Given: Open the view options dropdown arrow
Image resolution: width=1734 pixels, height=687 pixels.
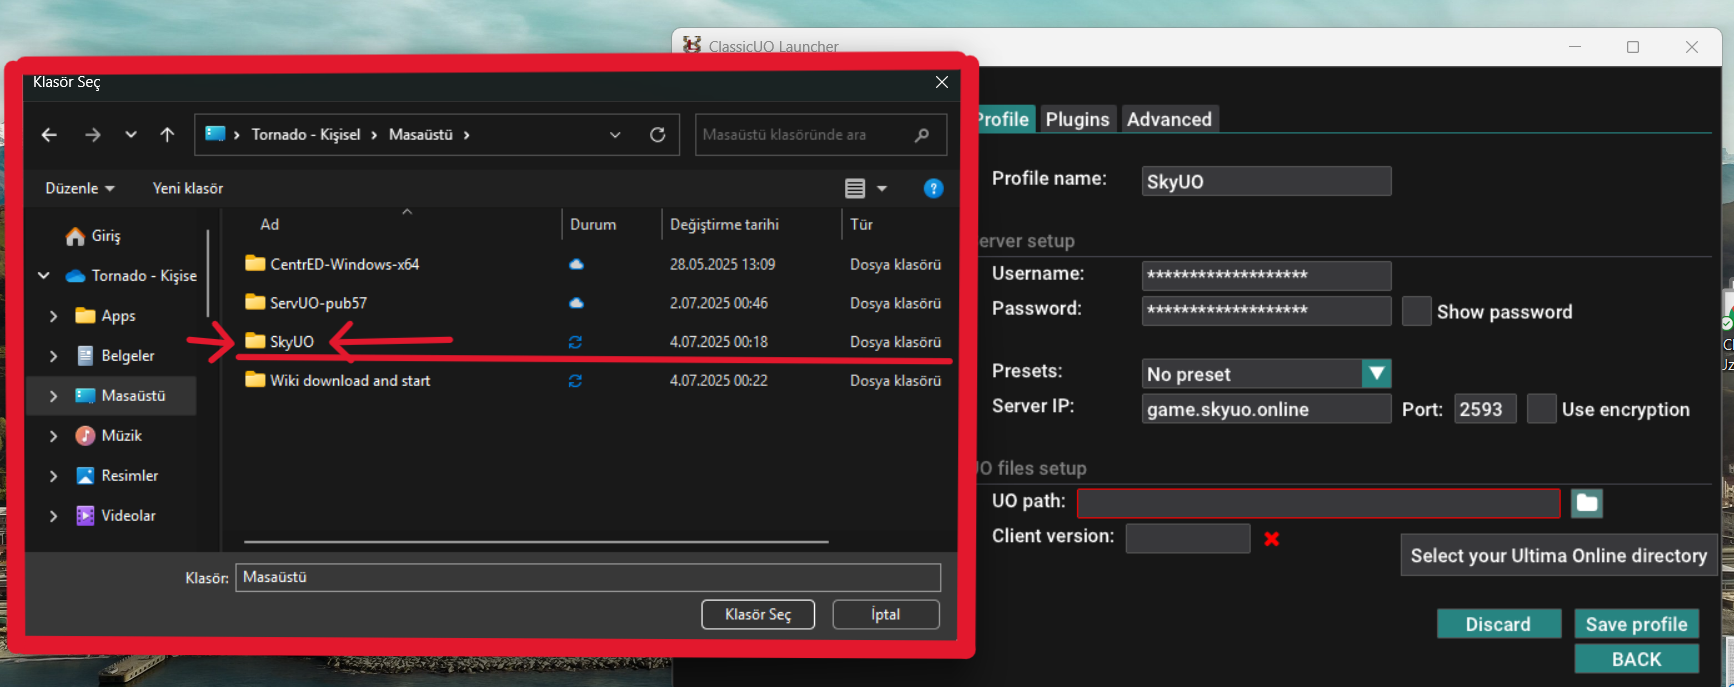Looking at the screenshot, I should [x=882, y=188].
